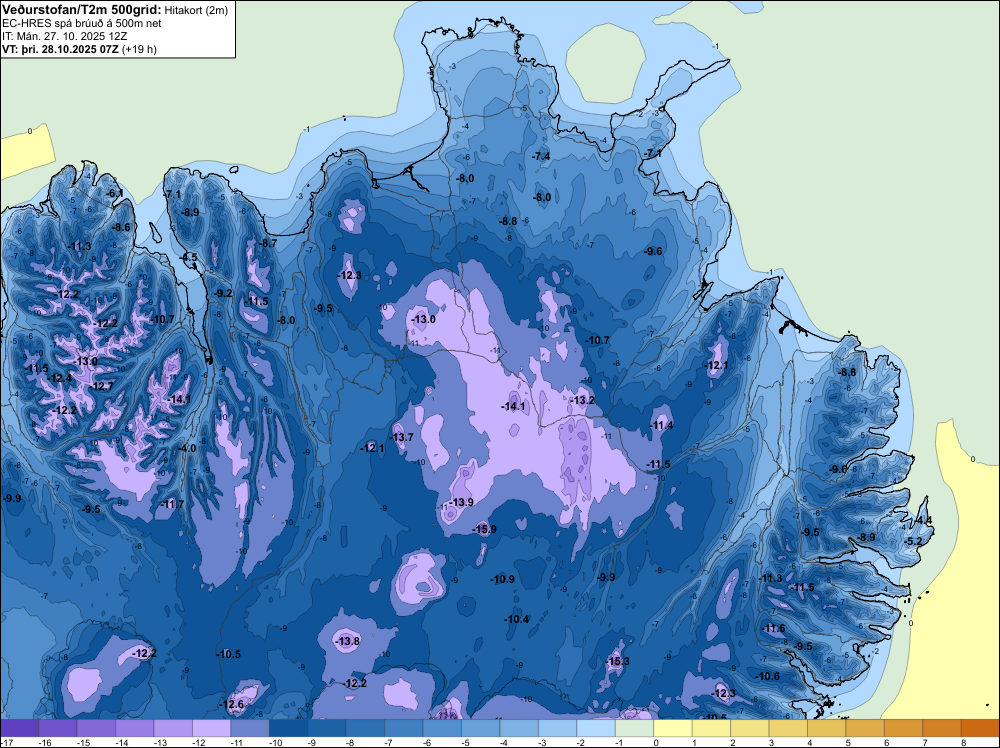Click the -7.4 temperature label

point(541,156)
